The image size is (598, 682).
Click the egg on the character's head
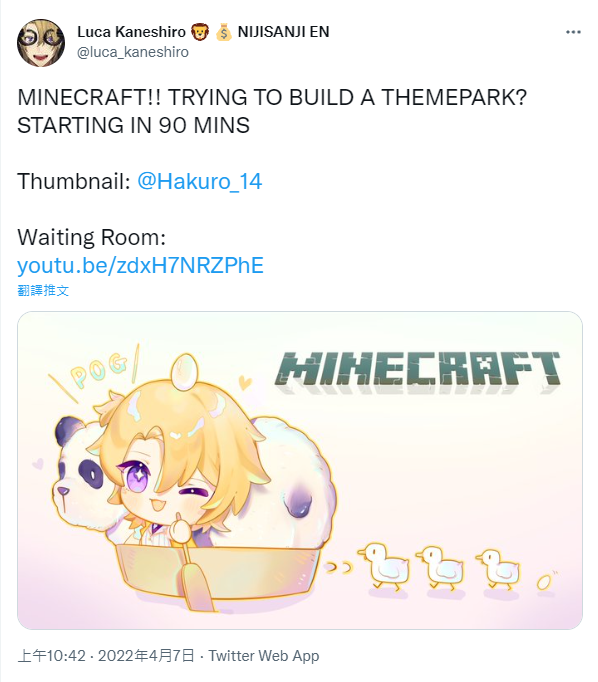coord(184,370)
